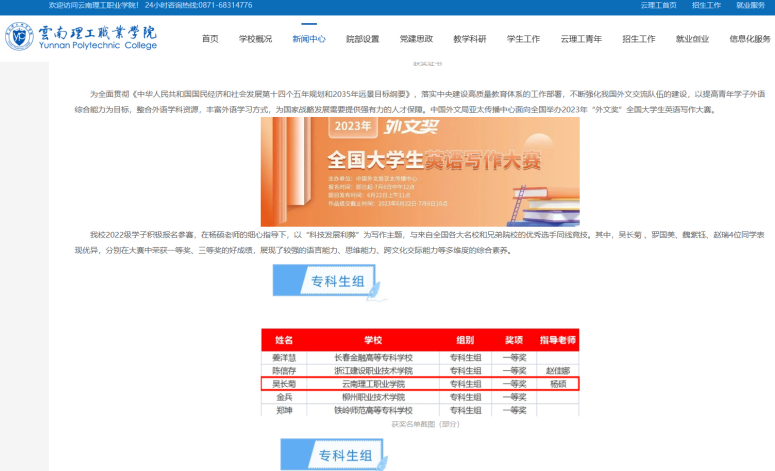Click the 铁岭师范高等专科学校 cell

click(373, 410)
